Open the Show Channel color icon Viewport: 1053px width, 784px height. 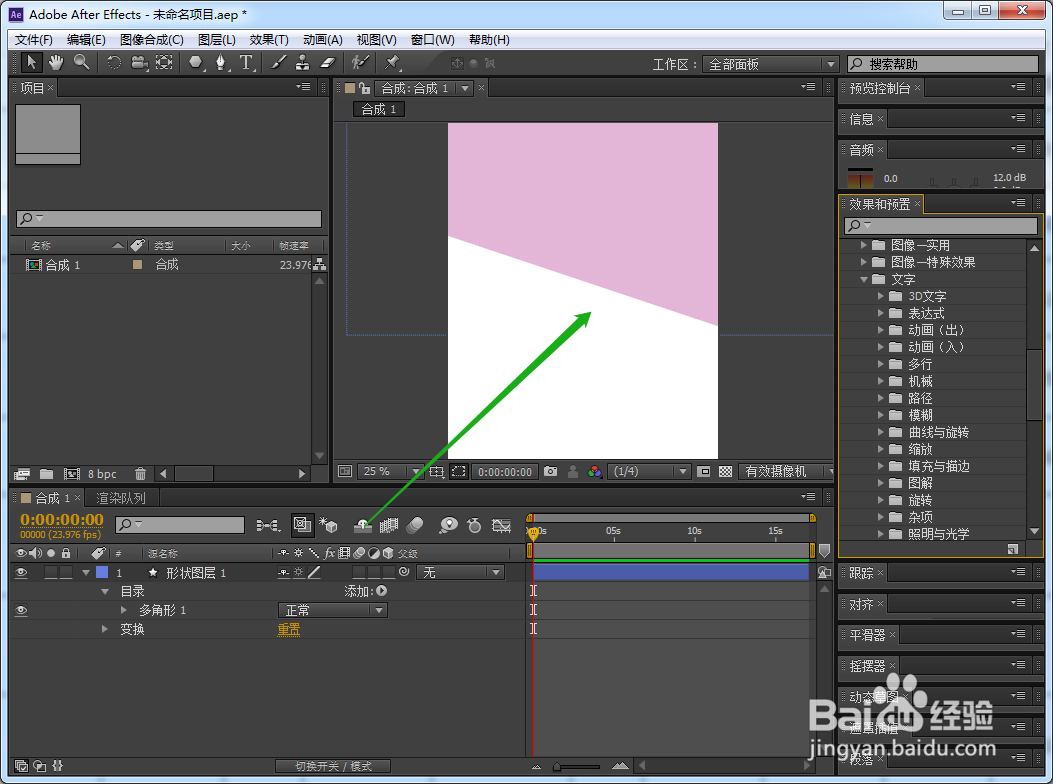point(594,472)
